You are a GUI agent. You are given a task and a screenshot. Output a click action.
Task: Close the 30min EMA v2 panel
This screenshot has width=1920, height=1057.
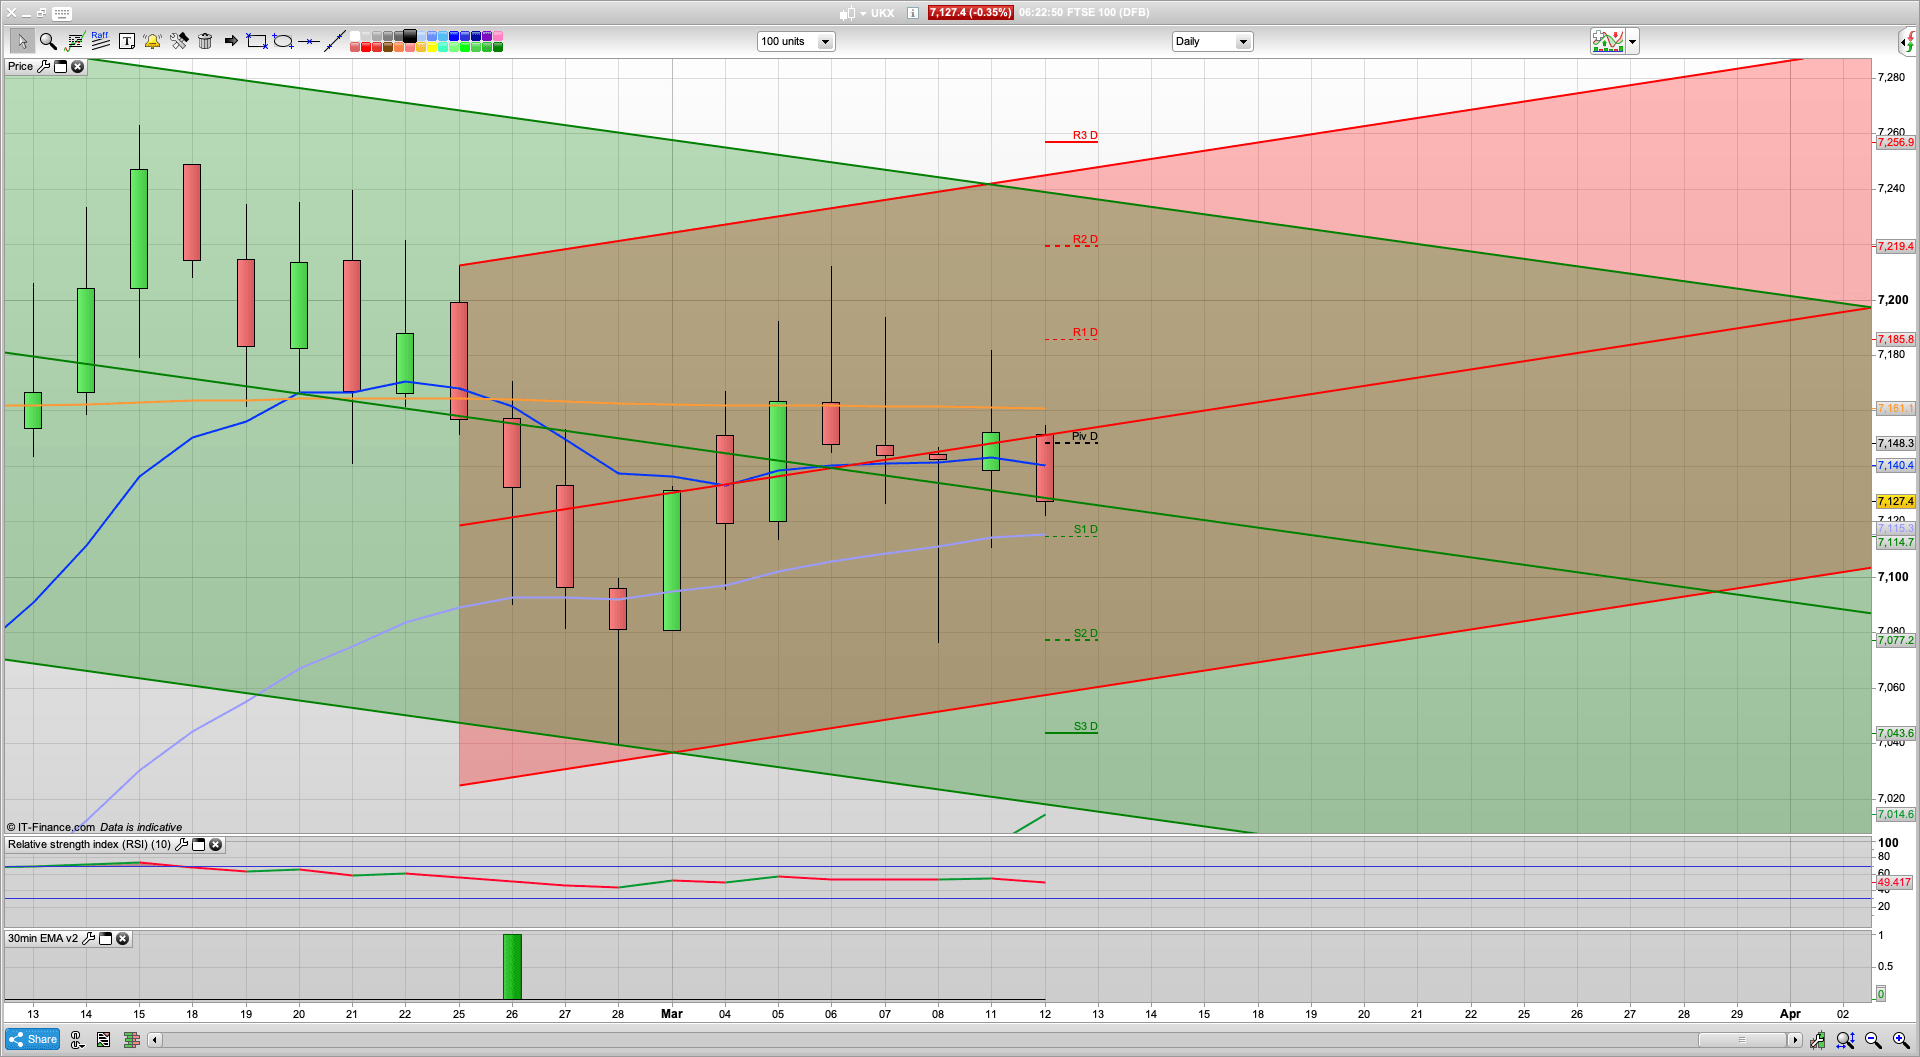122,939
